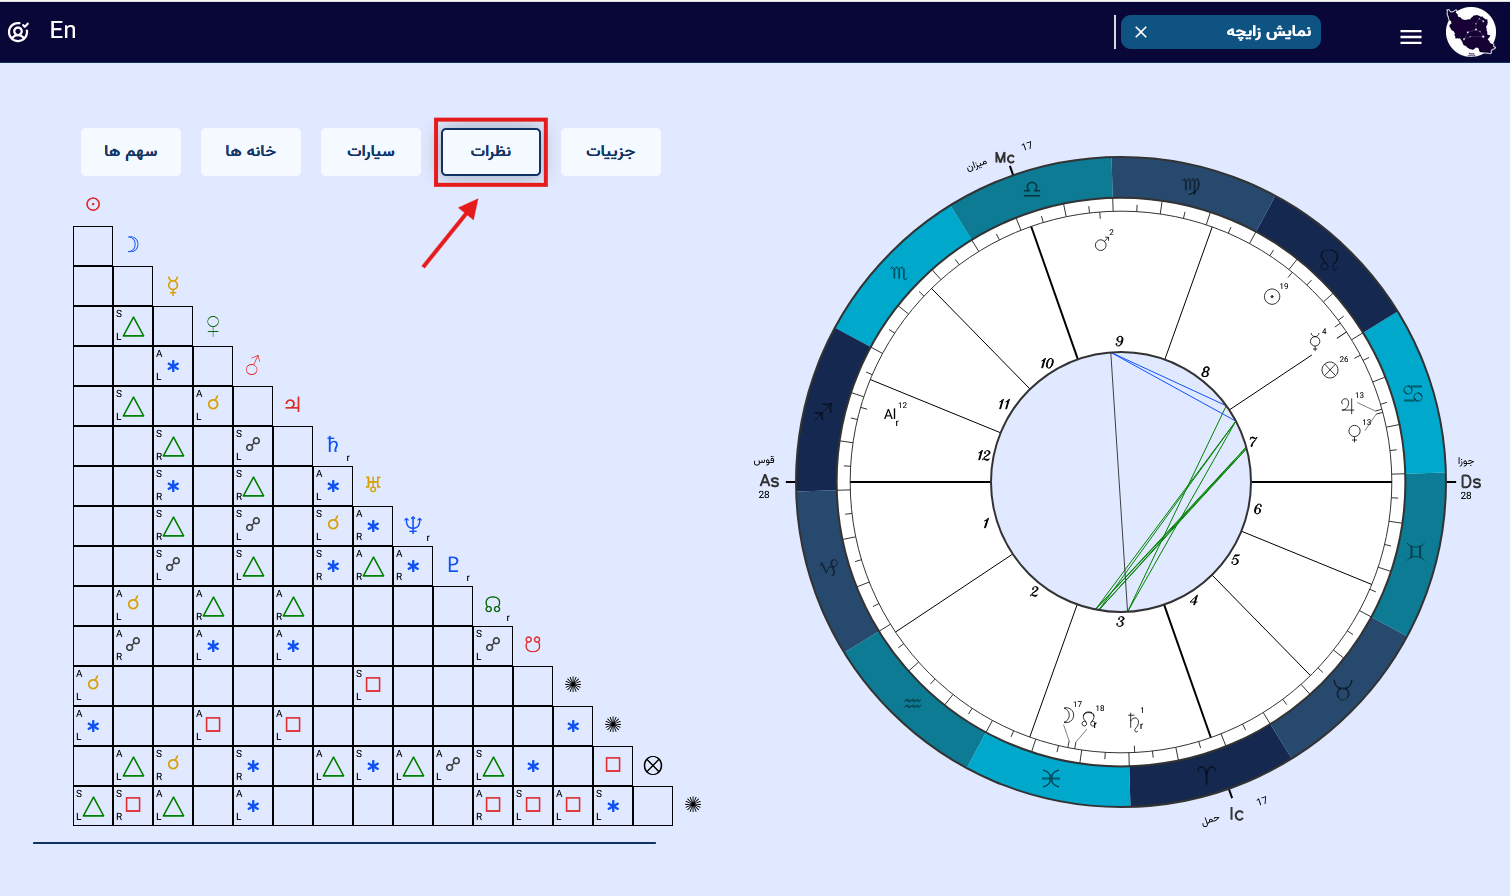Open the سهم ها tab
Screen dimensions: 1510x896
click(x=131, y=152)
